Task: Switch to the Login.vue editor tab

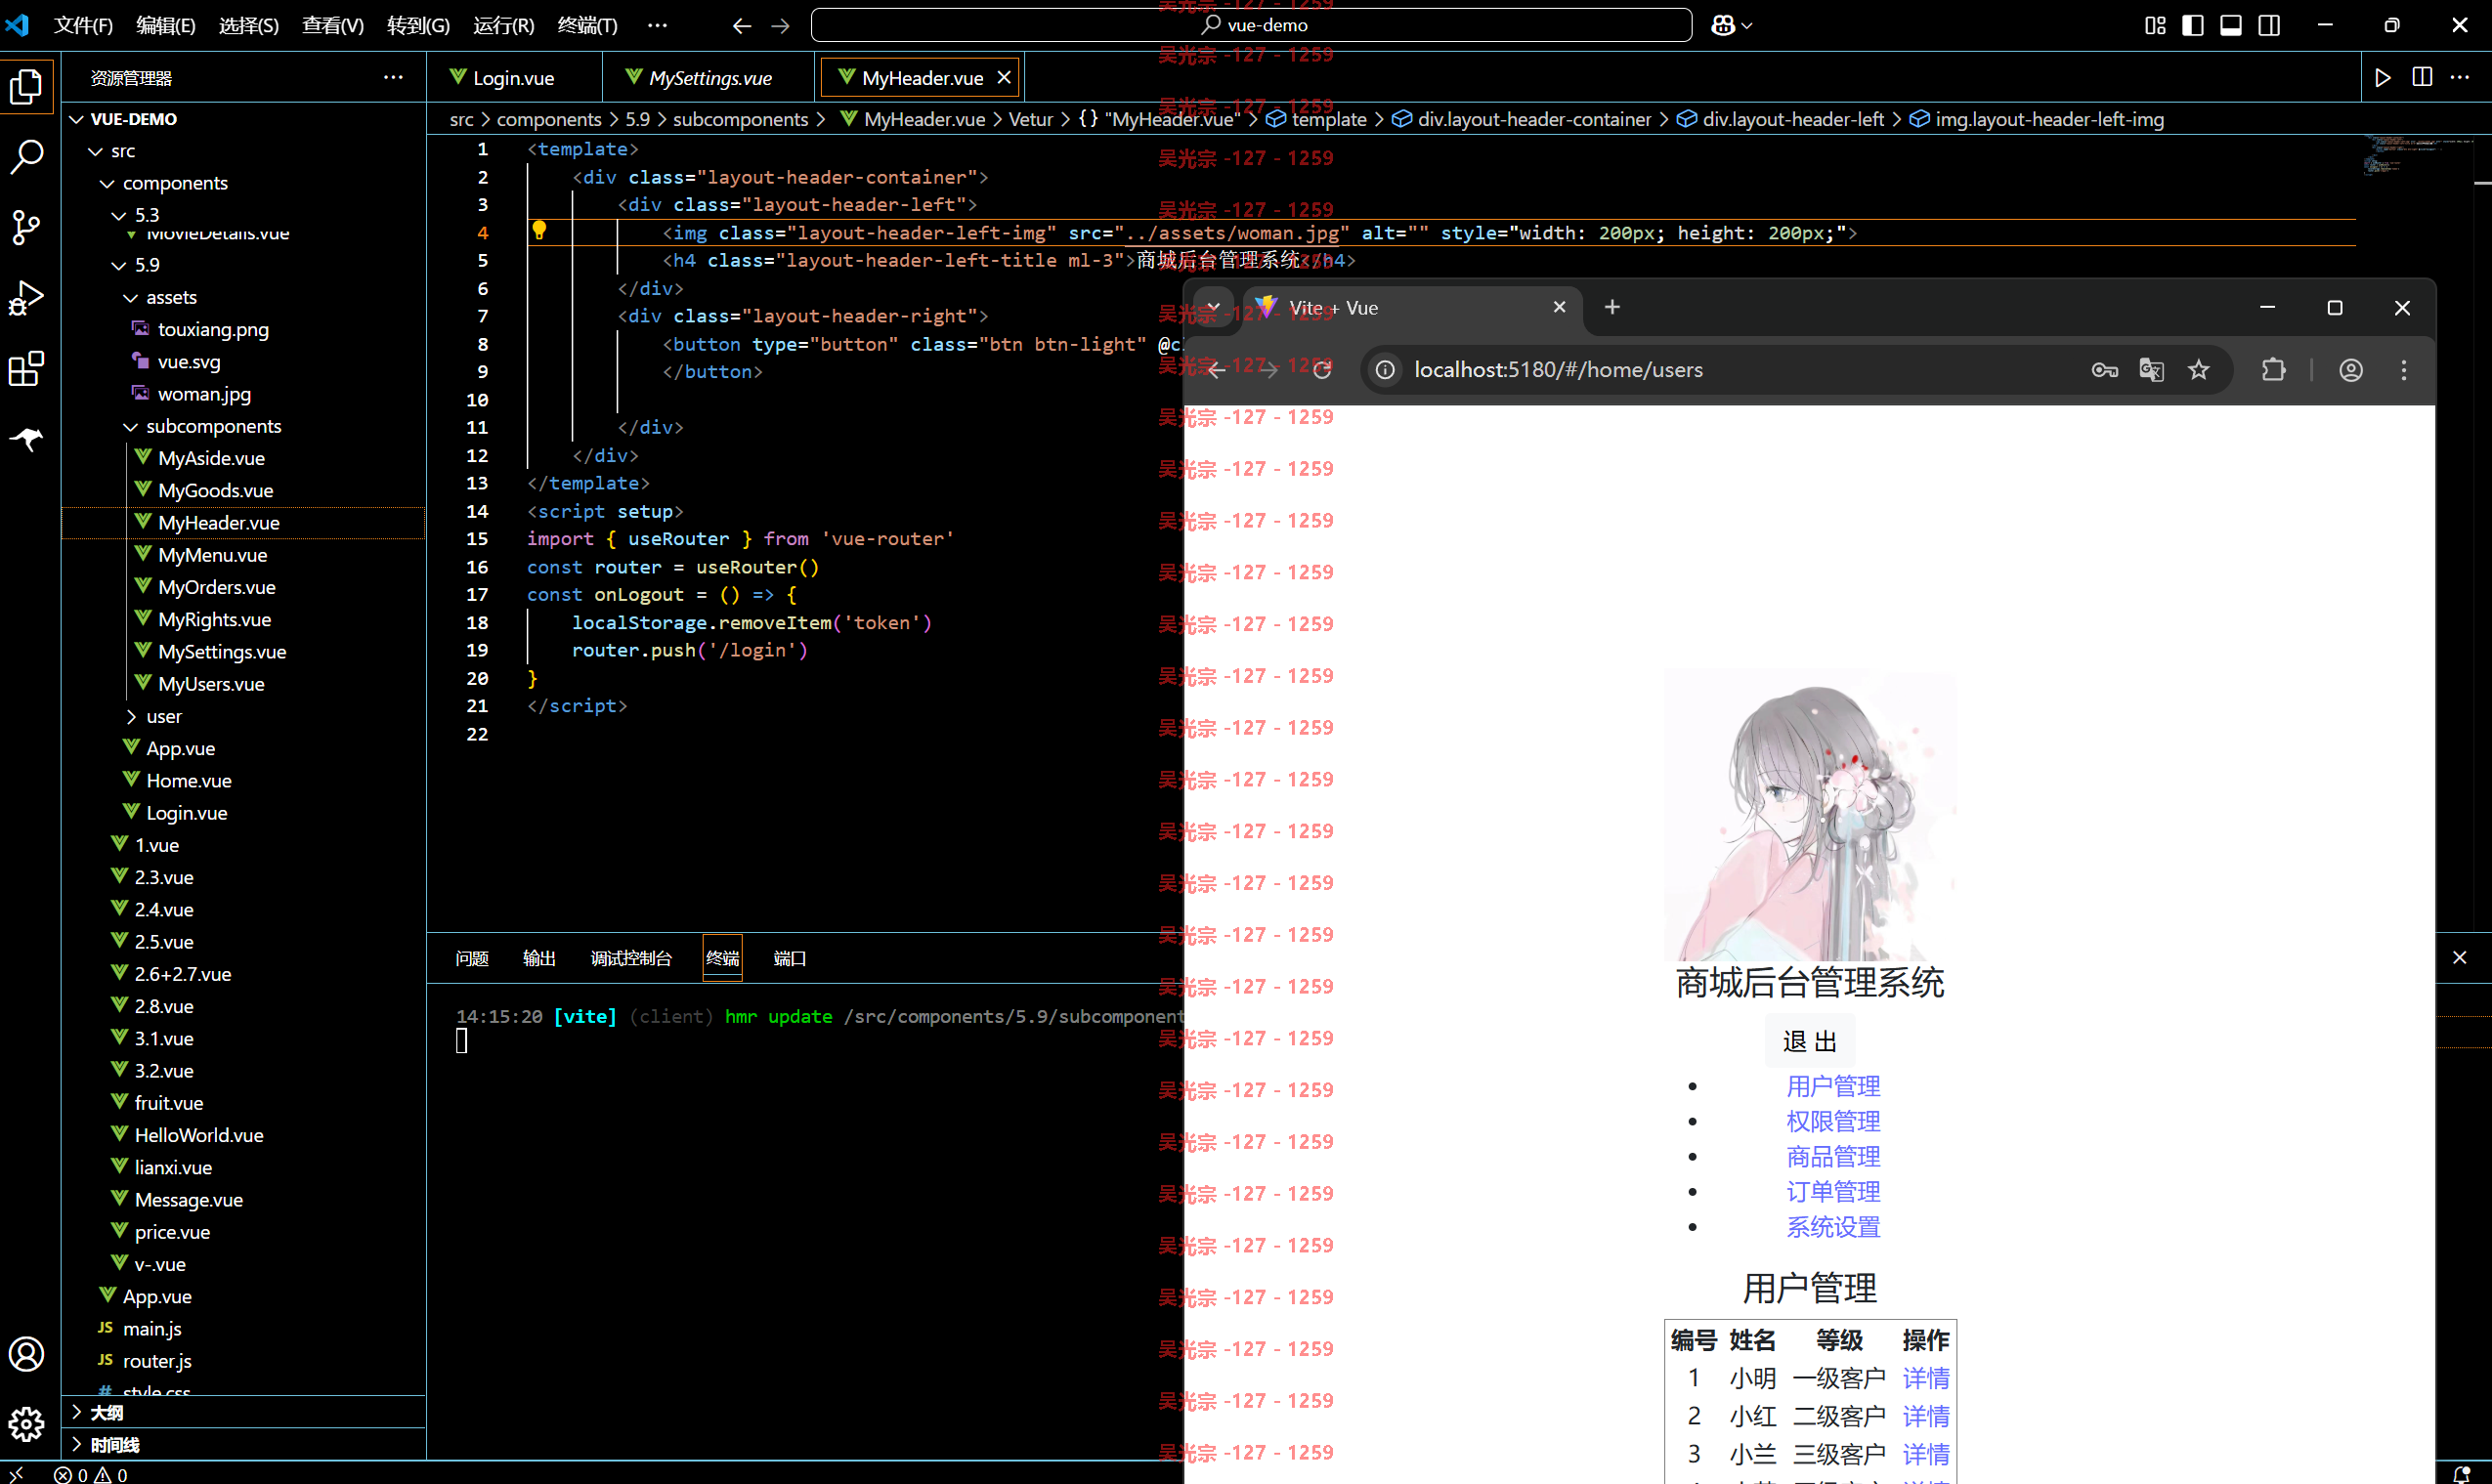Action: [x=513, y=78]
